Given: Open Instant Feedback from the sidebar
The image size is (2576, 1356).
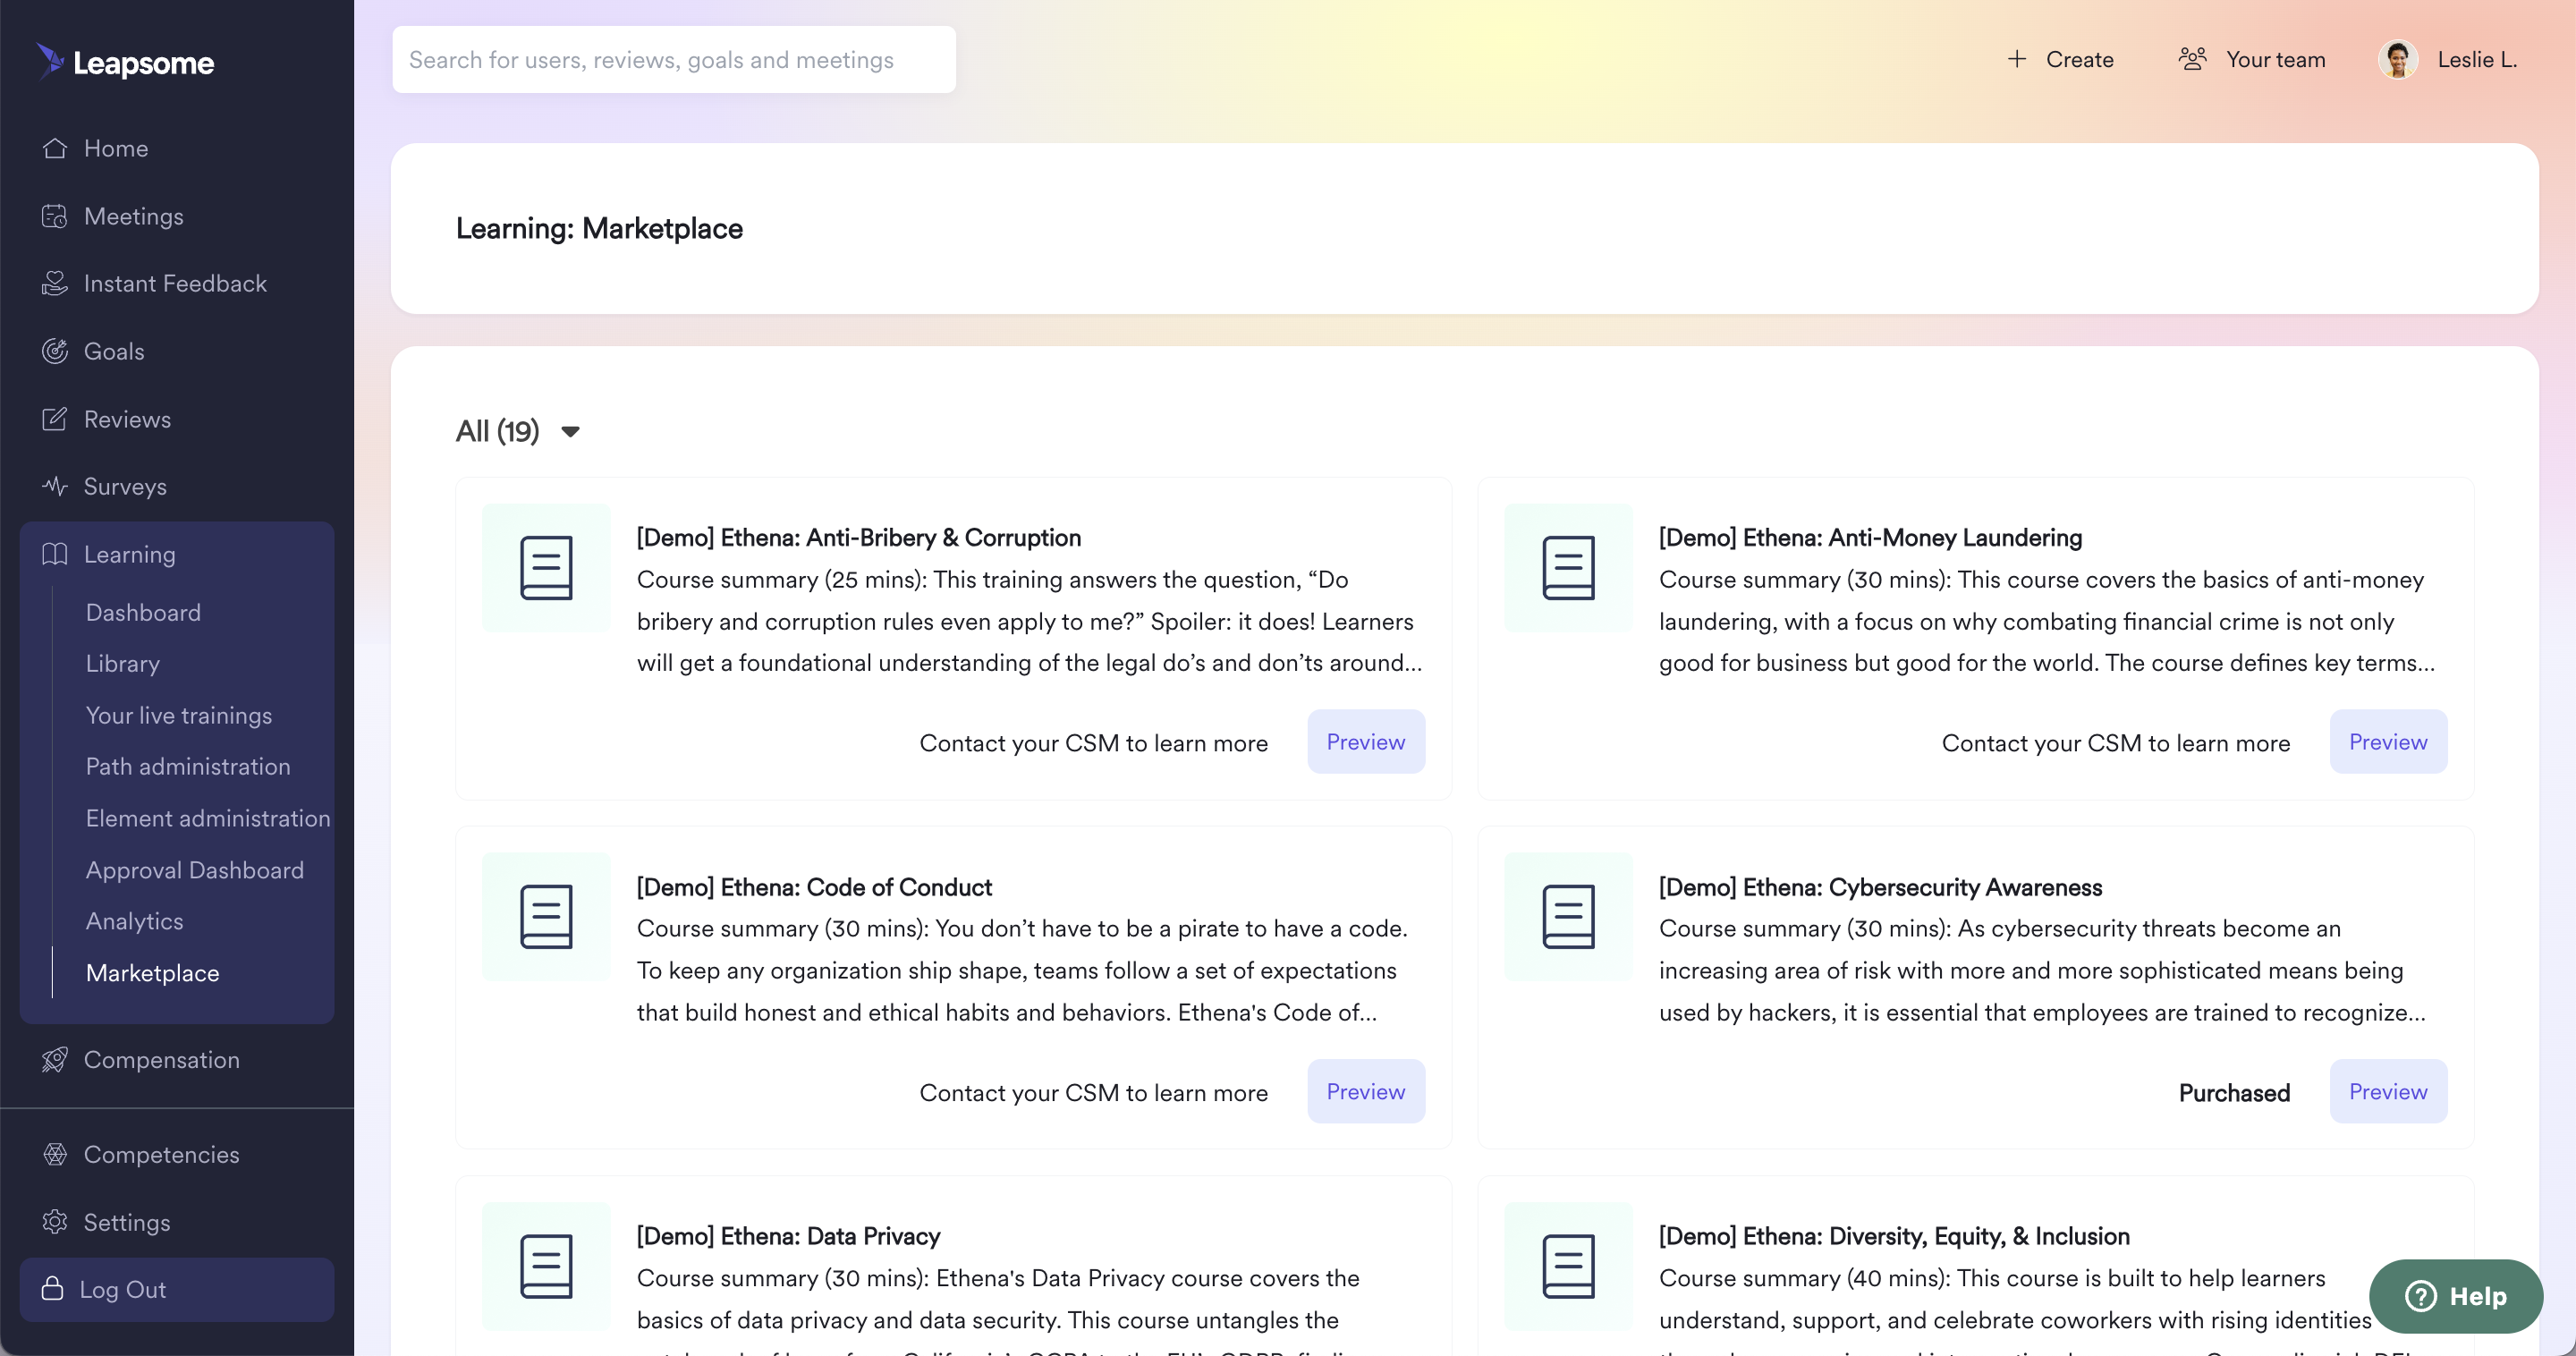Looking at the screenshot, I should pyautogui.click(x=175, y=284).
